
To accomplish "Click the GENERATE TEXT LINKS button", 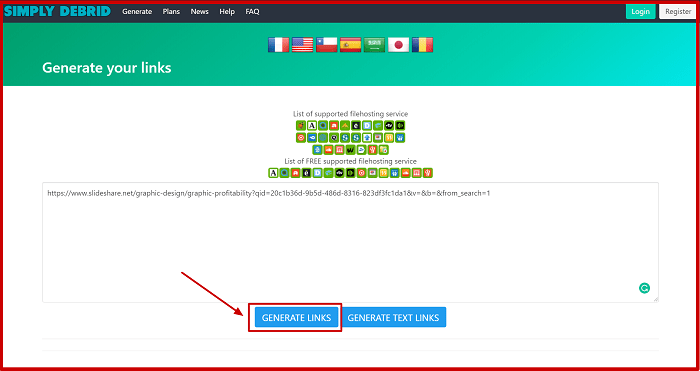I will 393,318.
